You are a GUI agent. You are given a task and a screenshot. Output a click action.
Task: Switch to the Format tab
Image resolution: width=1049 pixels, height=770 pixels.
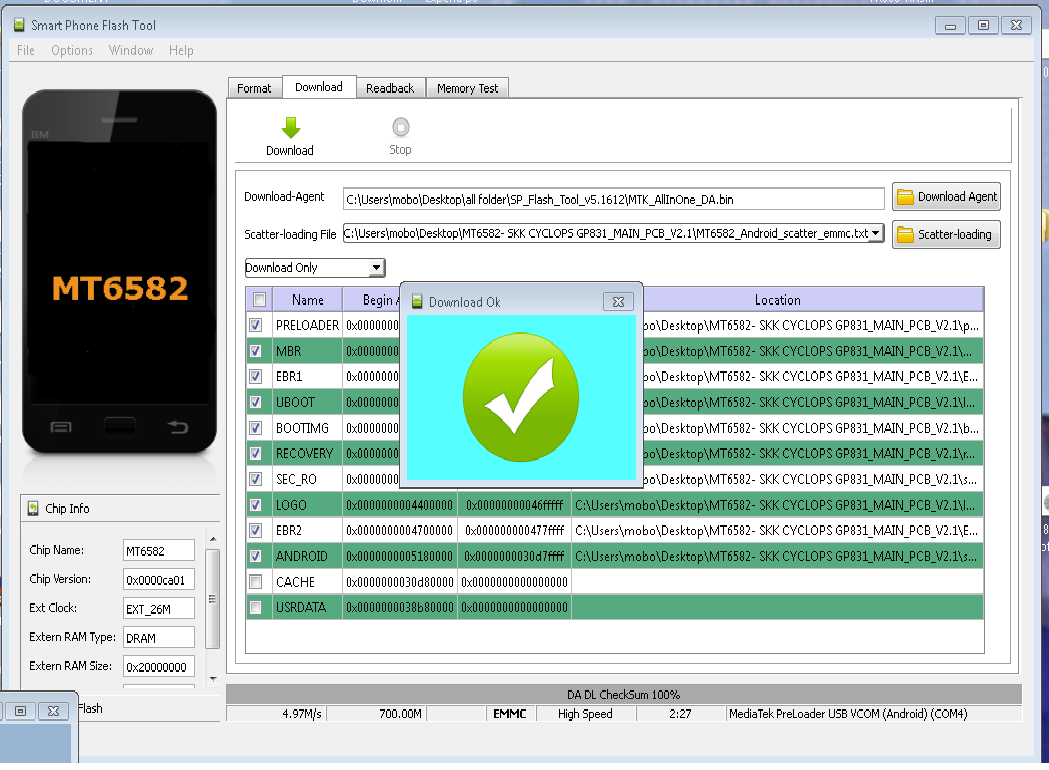click(x=254, y=88)
